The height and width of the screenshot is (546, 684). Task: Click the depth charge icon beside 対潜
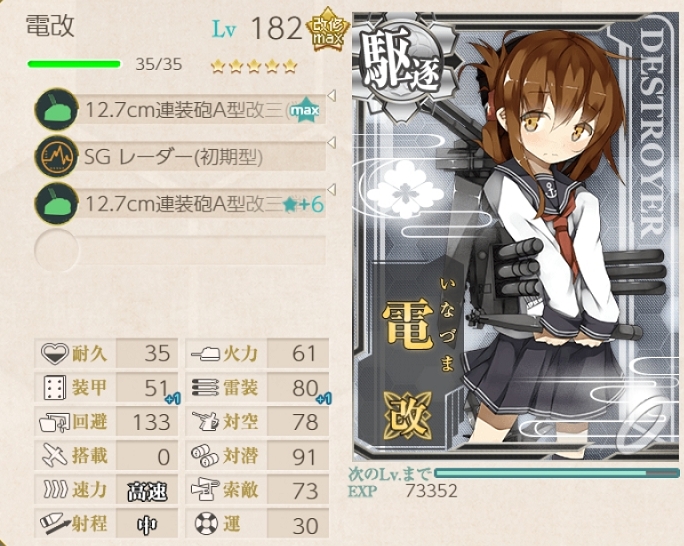tap(205, 455)
